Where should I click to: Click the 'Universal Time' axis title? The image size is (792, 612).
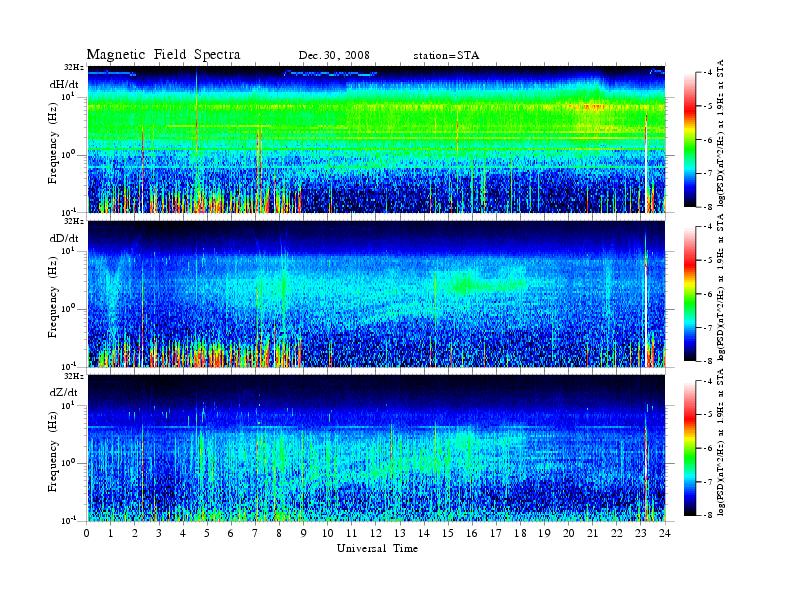[x=377, y=548]
